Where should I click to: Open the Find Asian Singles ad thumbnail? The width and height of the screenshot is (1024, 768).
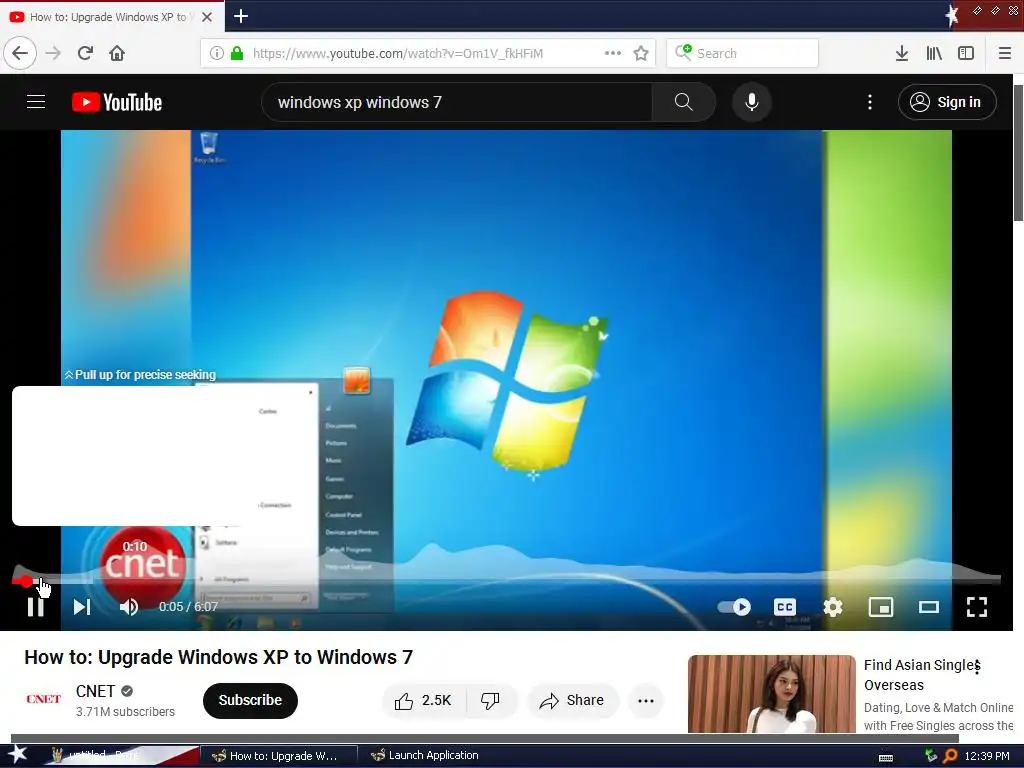771,694
